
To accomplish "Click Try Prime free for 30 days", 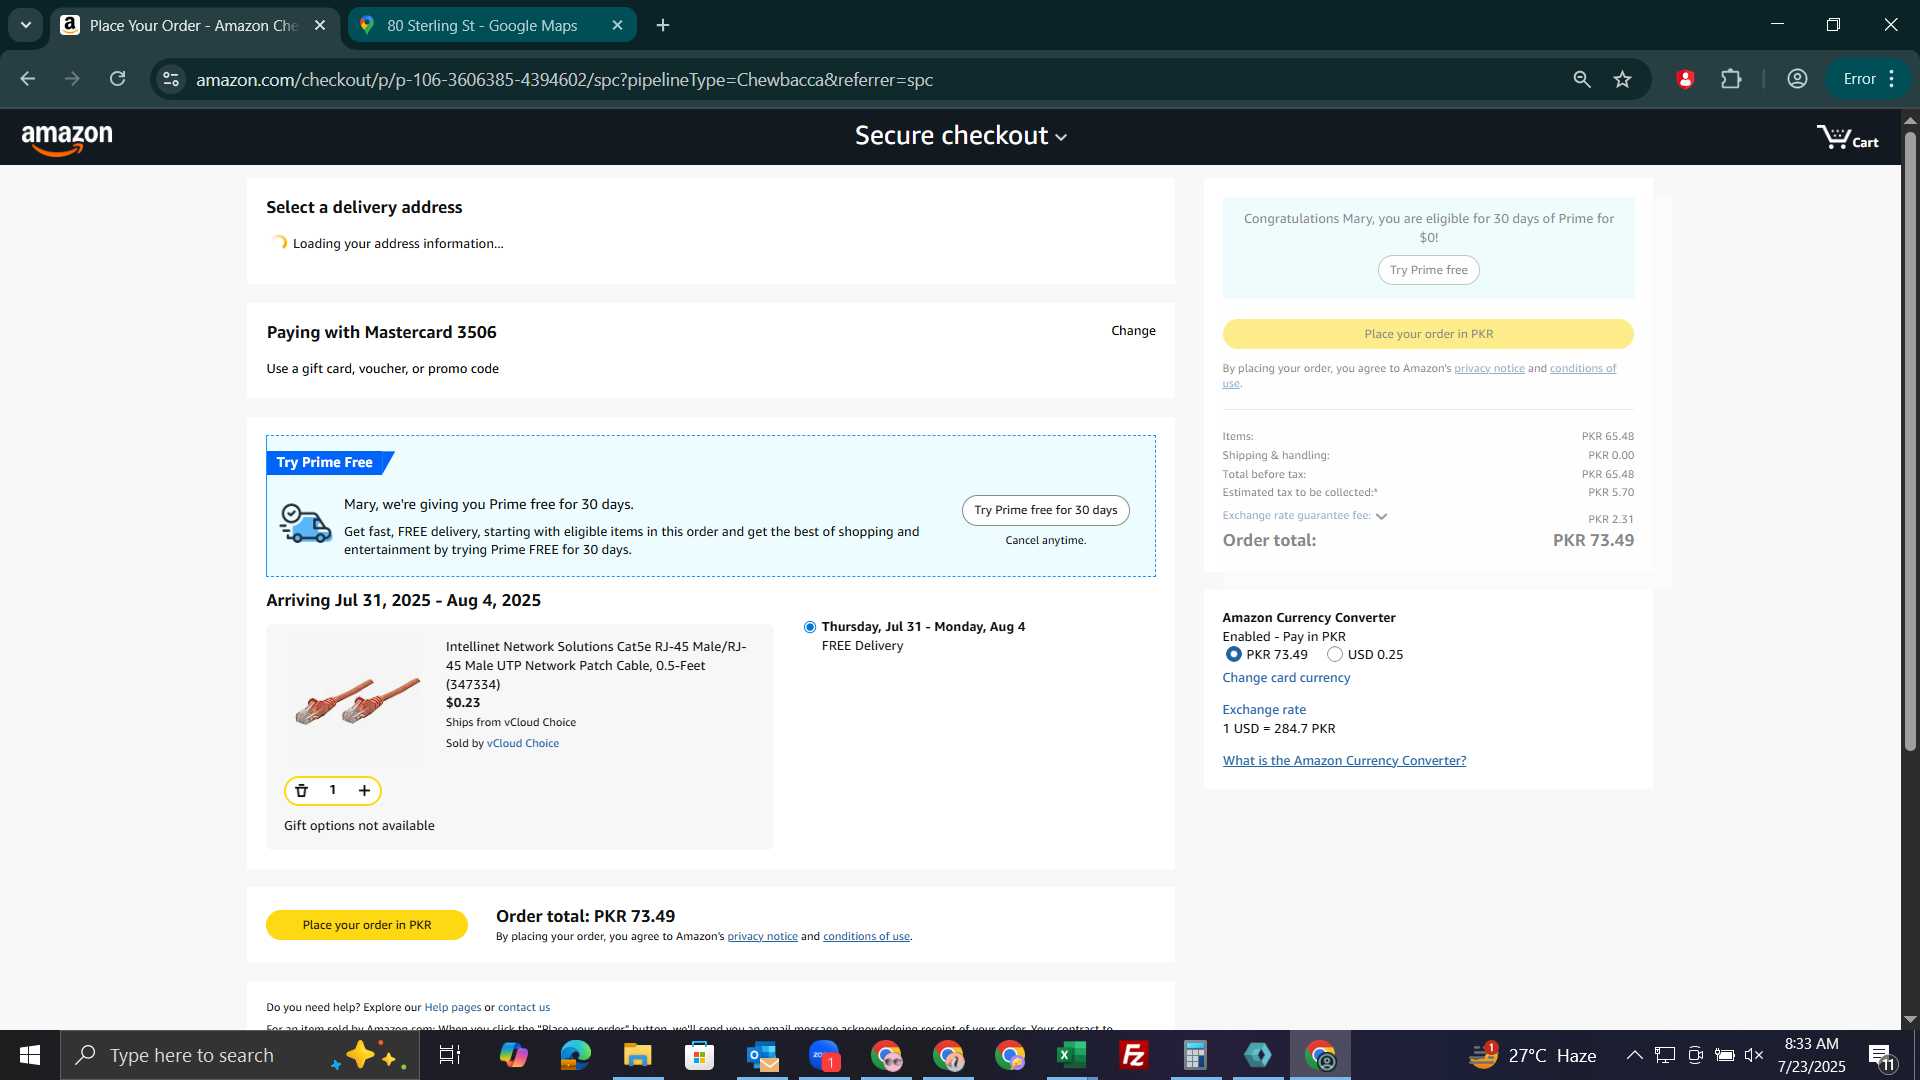I will 1045,510.
